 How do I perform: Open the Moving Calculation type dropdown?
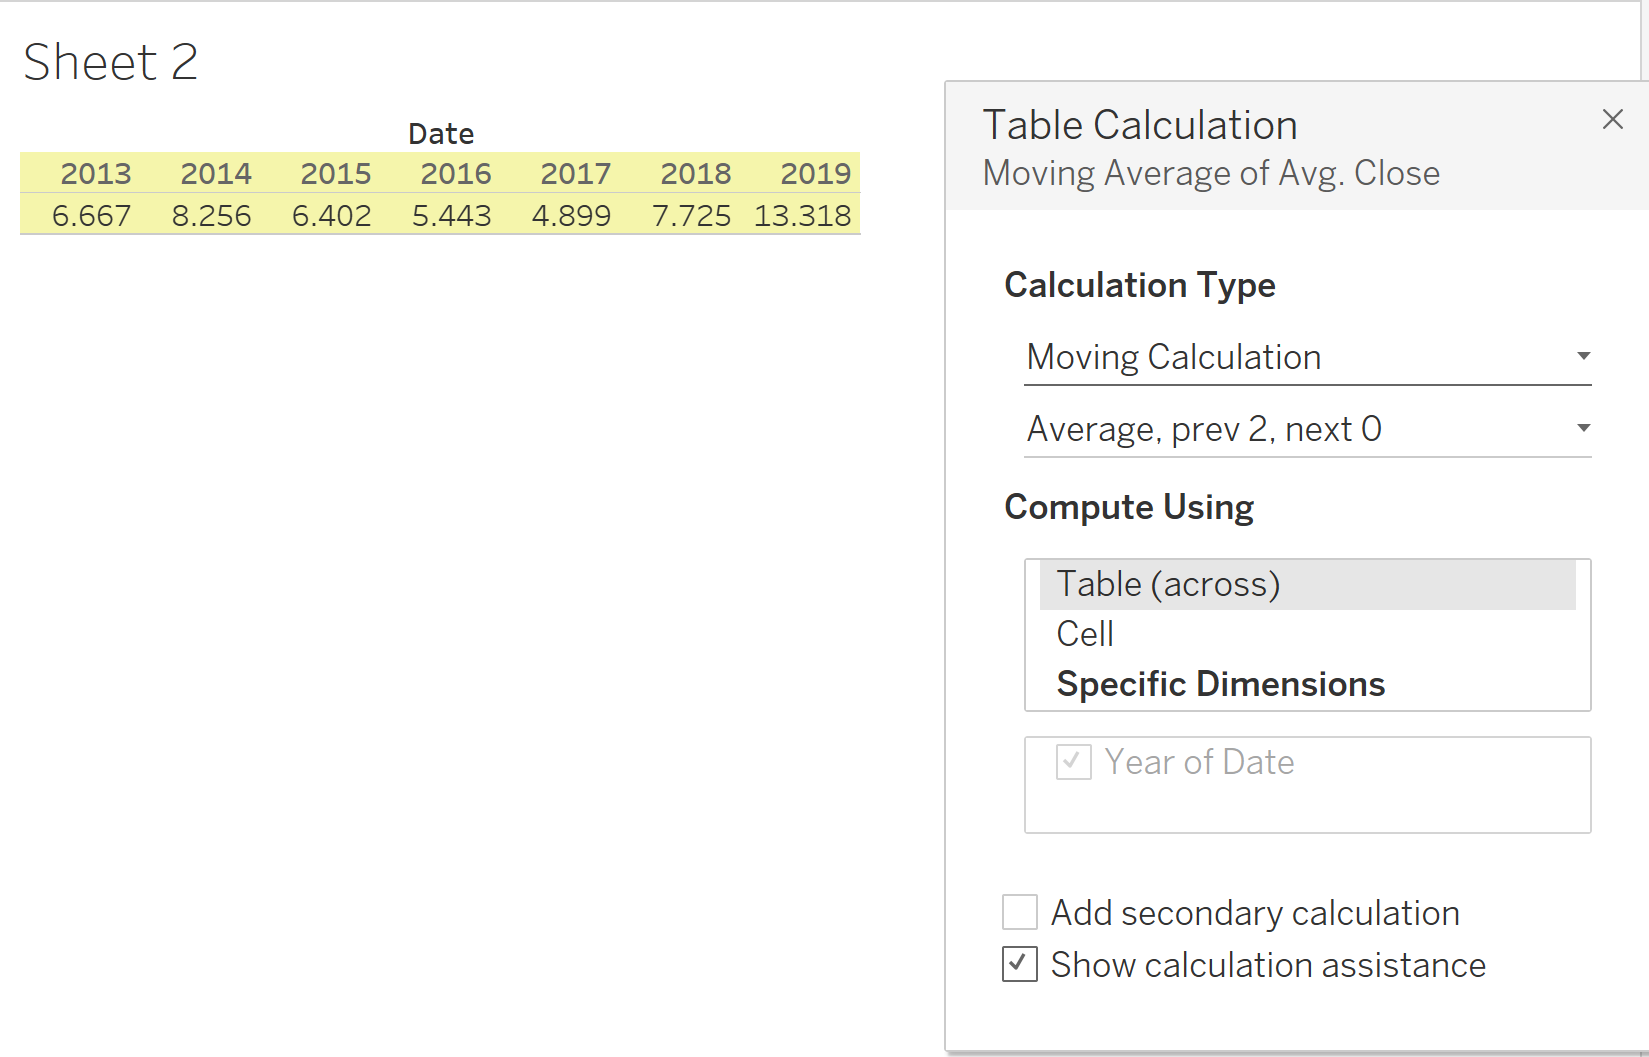[x=1307, y=357]
